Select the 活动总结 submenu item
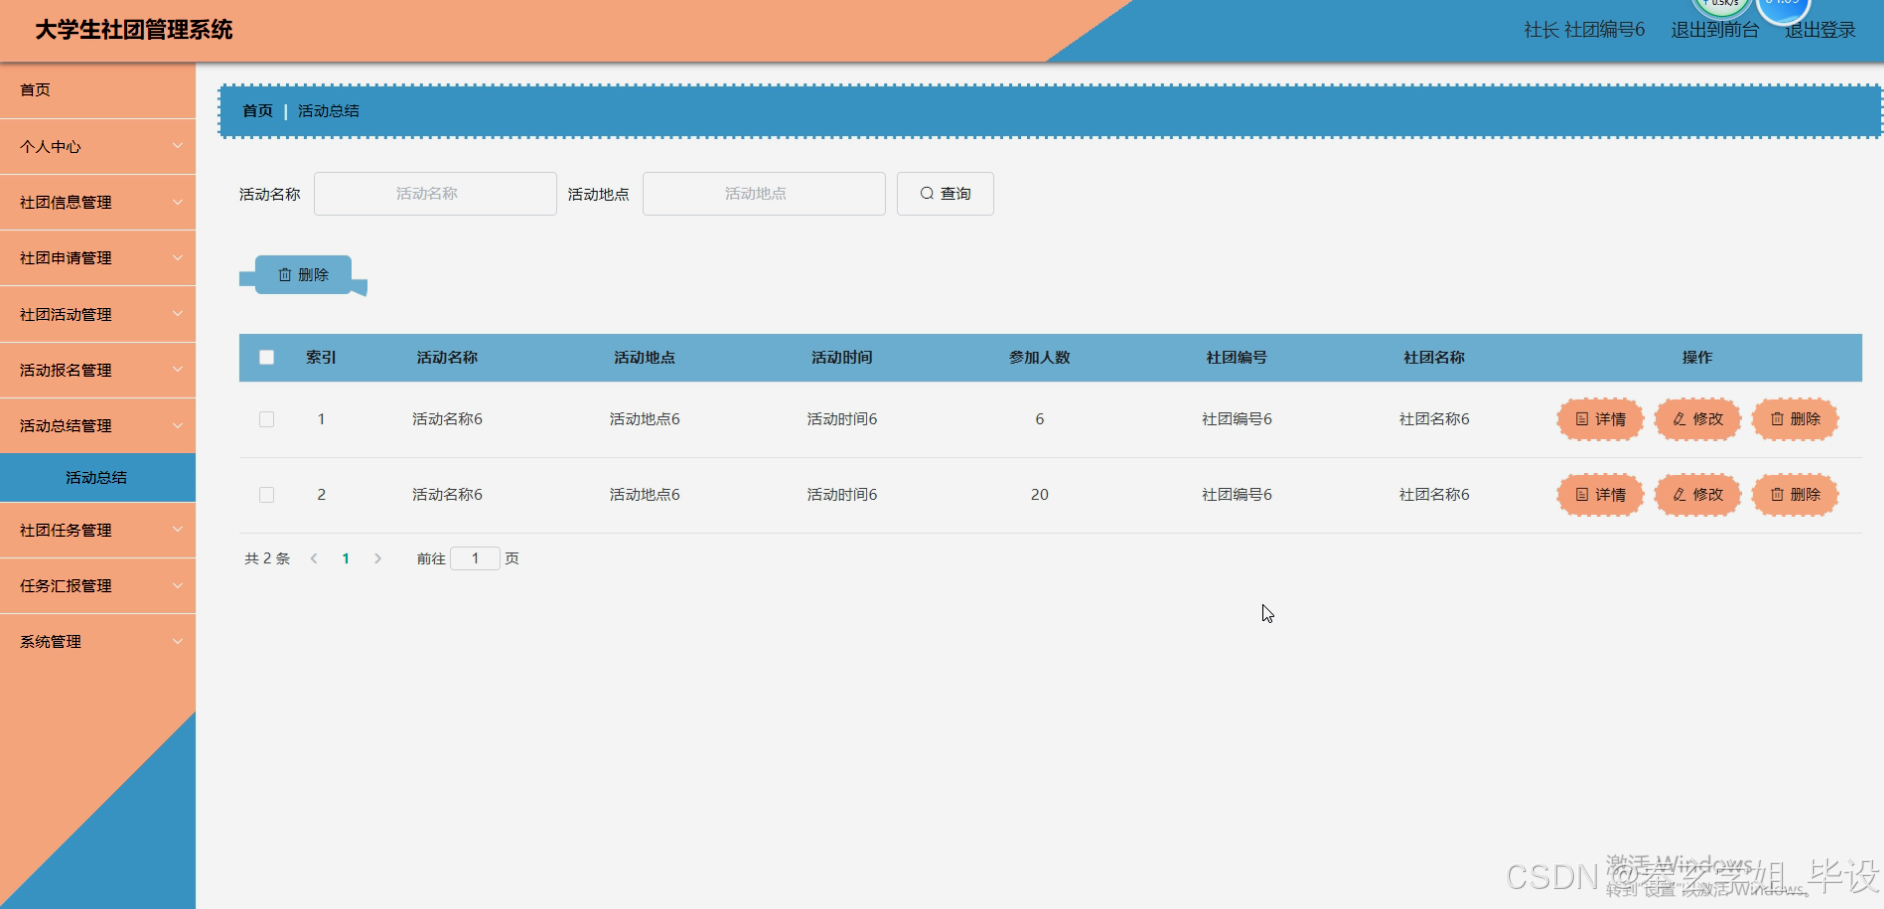The height and width of the screenshot is (909, 1884). pos(98,478)
